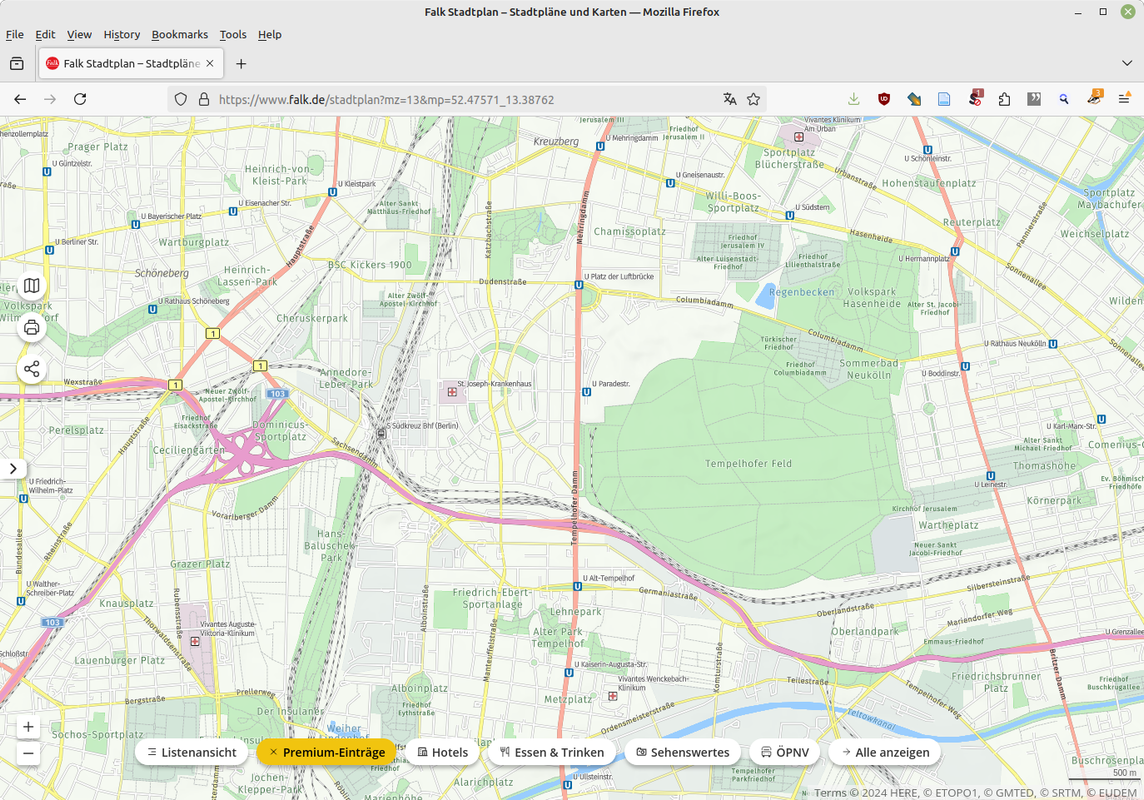This screenshot has height=800, width=1144.
Task: Zoom in with the plus button
Action: click(28, 726)
